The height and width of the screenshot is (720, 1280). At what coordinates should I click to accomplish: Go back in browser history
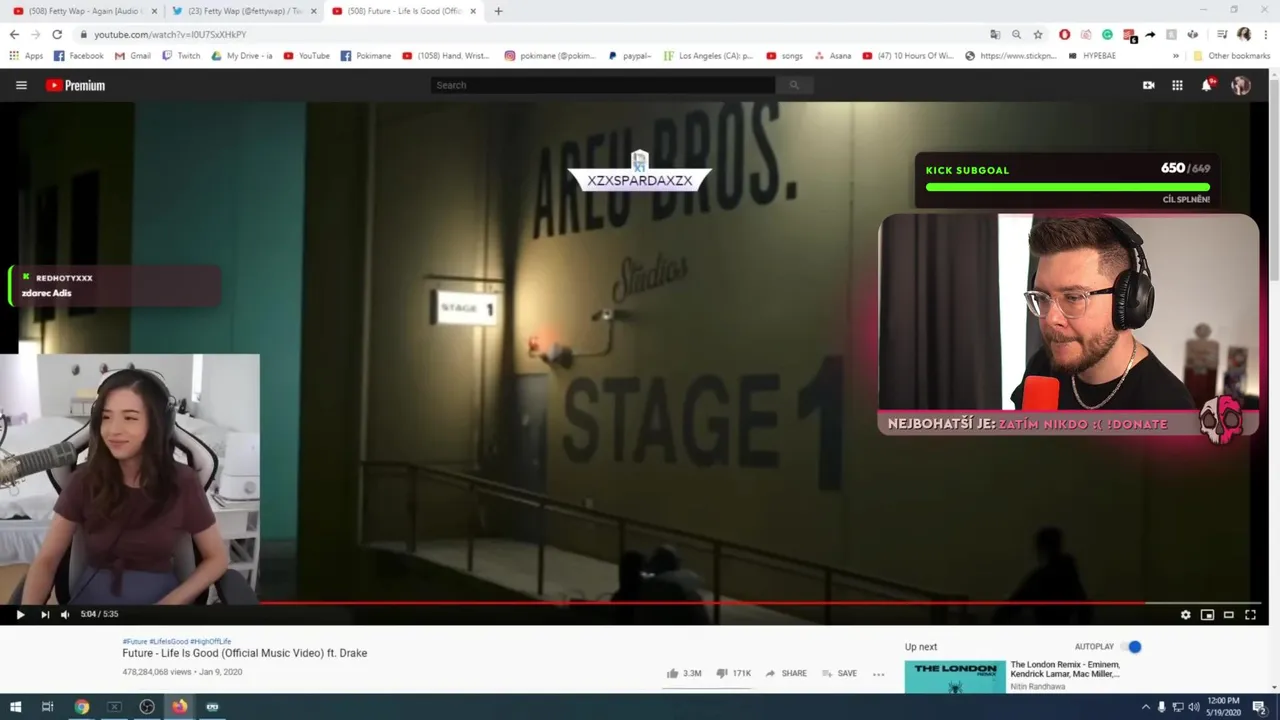(14, 34)
